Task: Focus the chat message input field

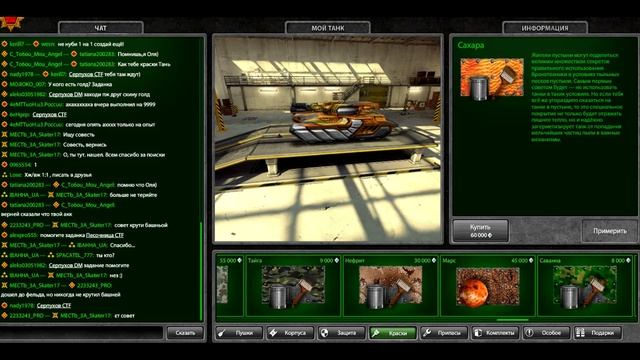Action: coord(81,333)
